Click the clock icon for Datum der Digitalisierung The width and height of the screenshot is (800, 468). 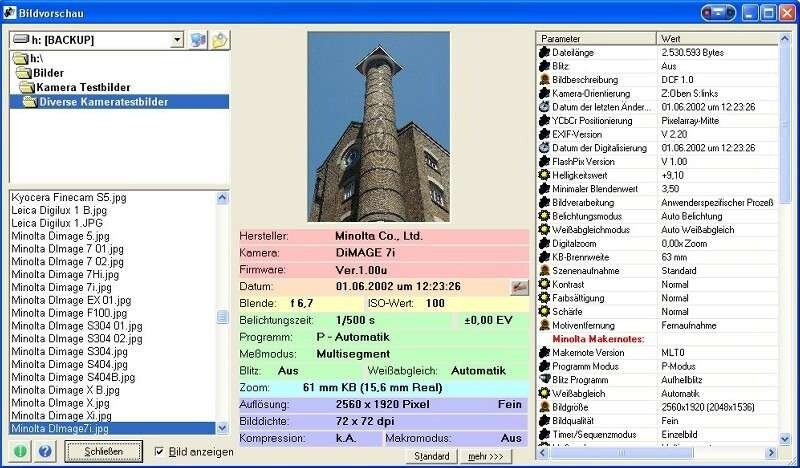click(544, 148)
